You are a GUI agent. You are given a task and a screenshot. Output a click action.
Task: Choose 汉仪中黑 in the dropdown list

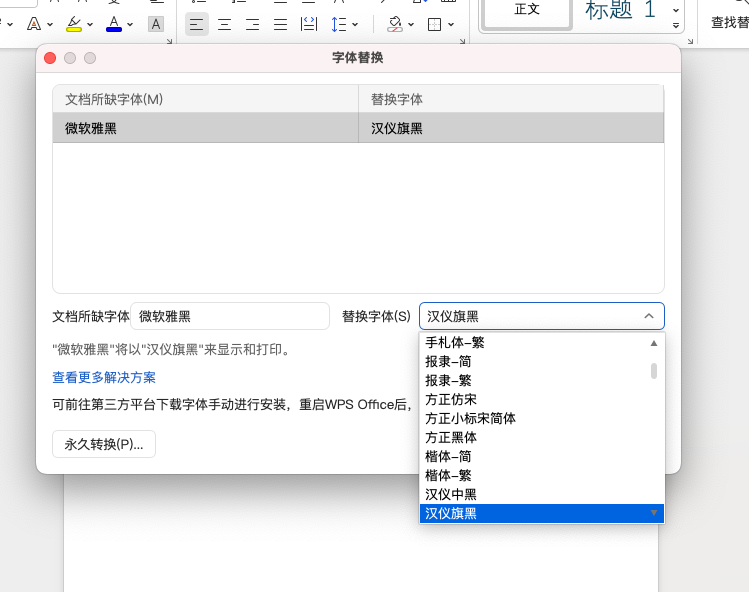(450, 494)
